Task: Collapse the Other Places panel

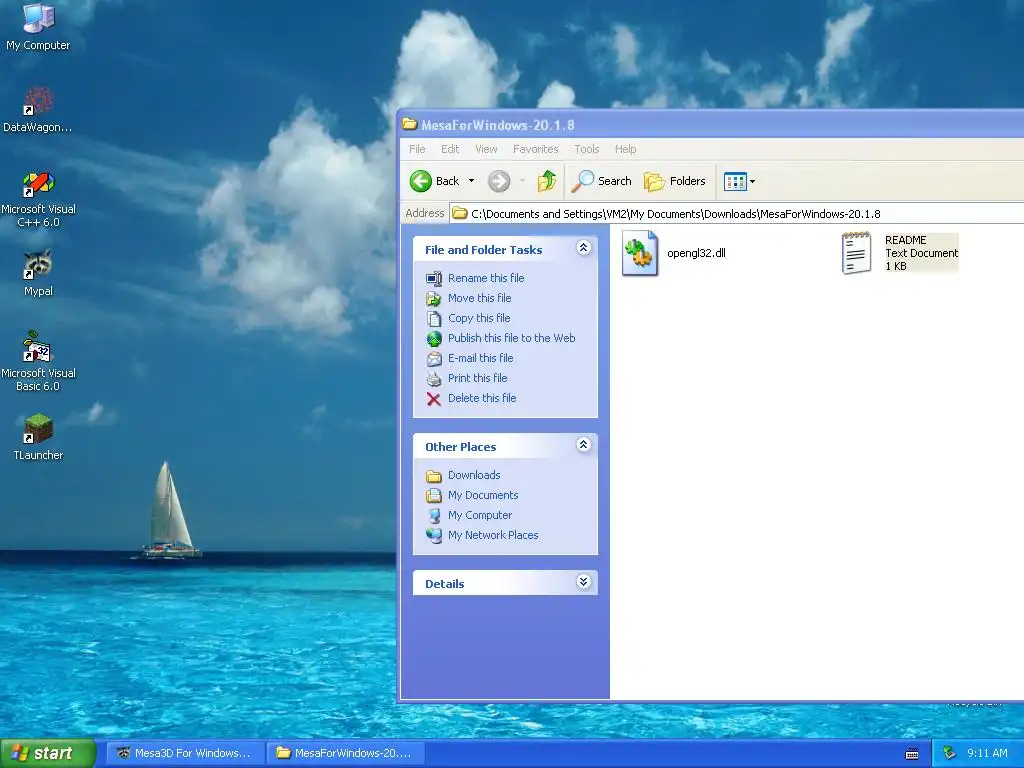Action: tap(584, 445)
